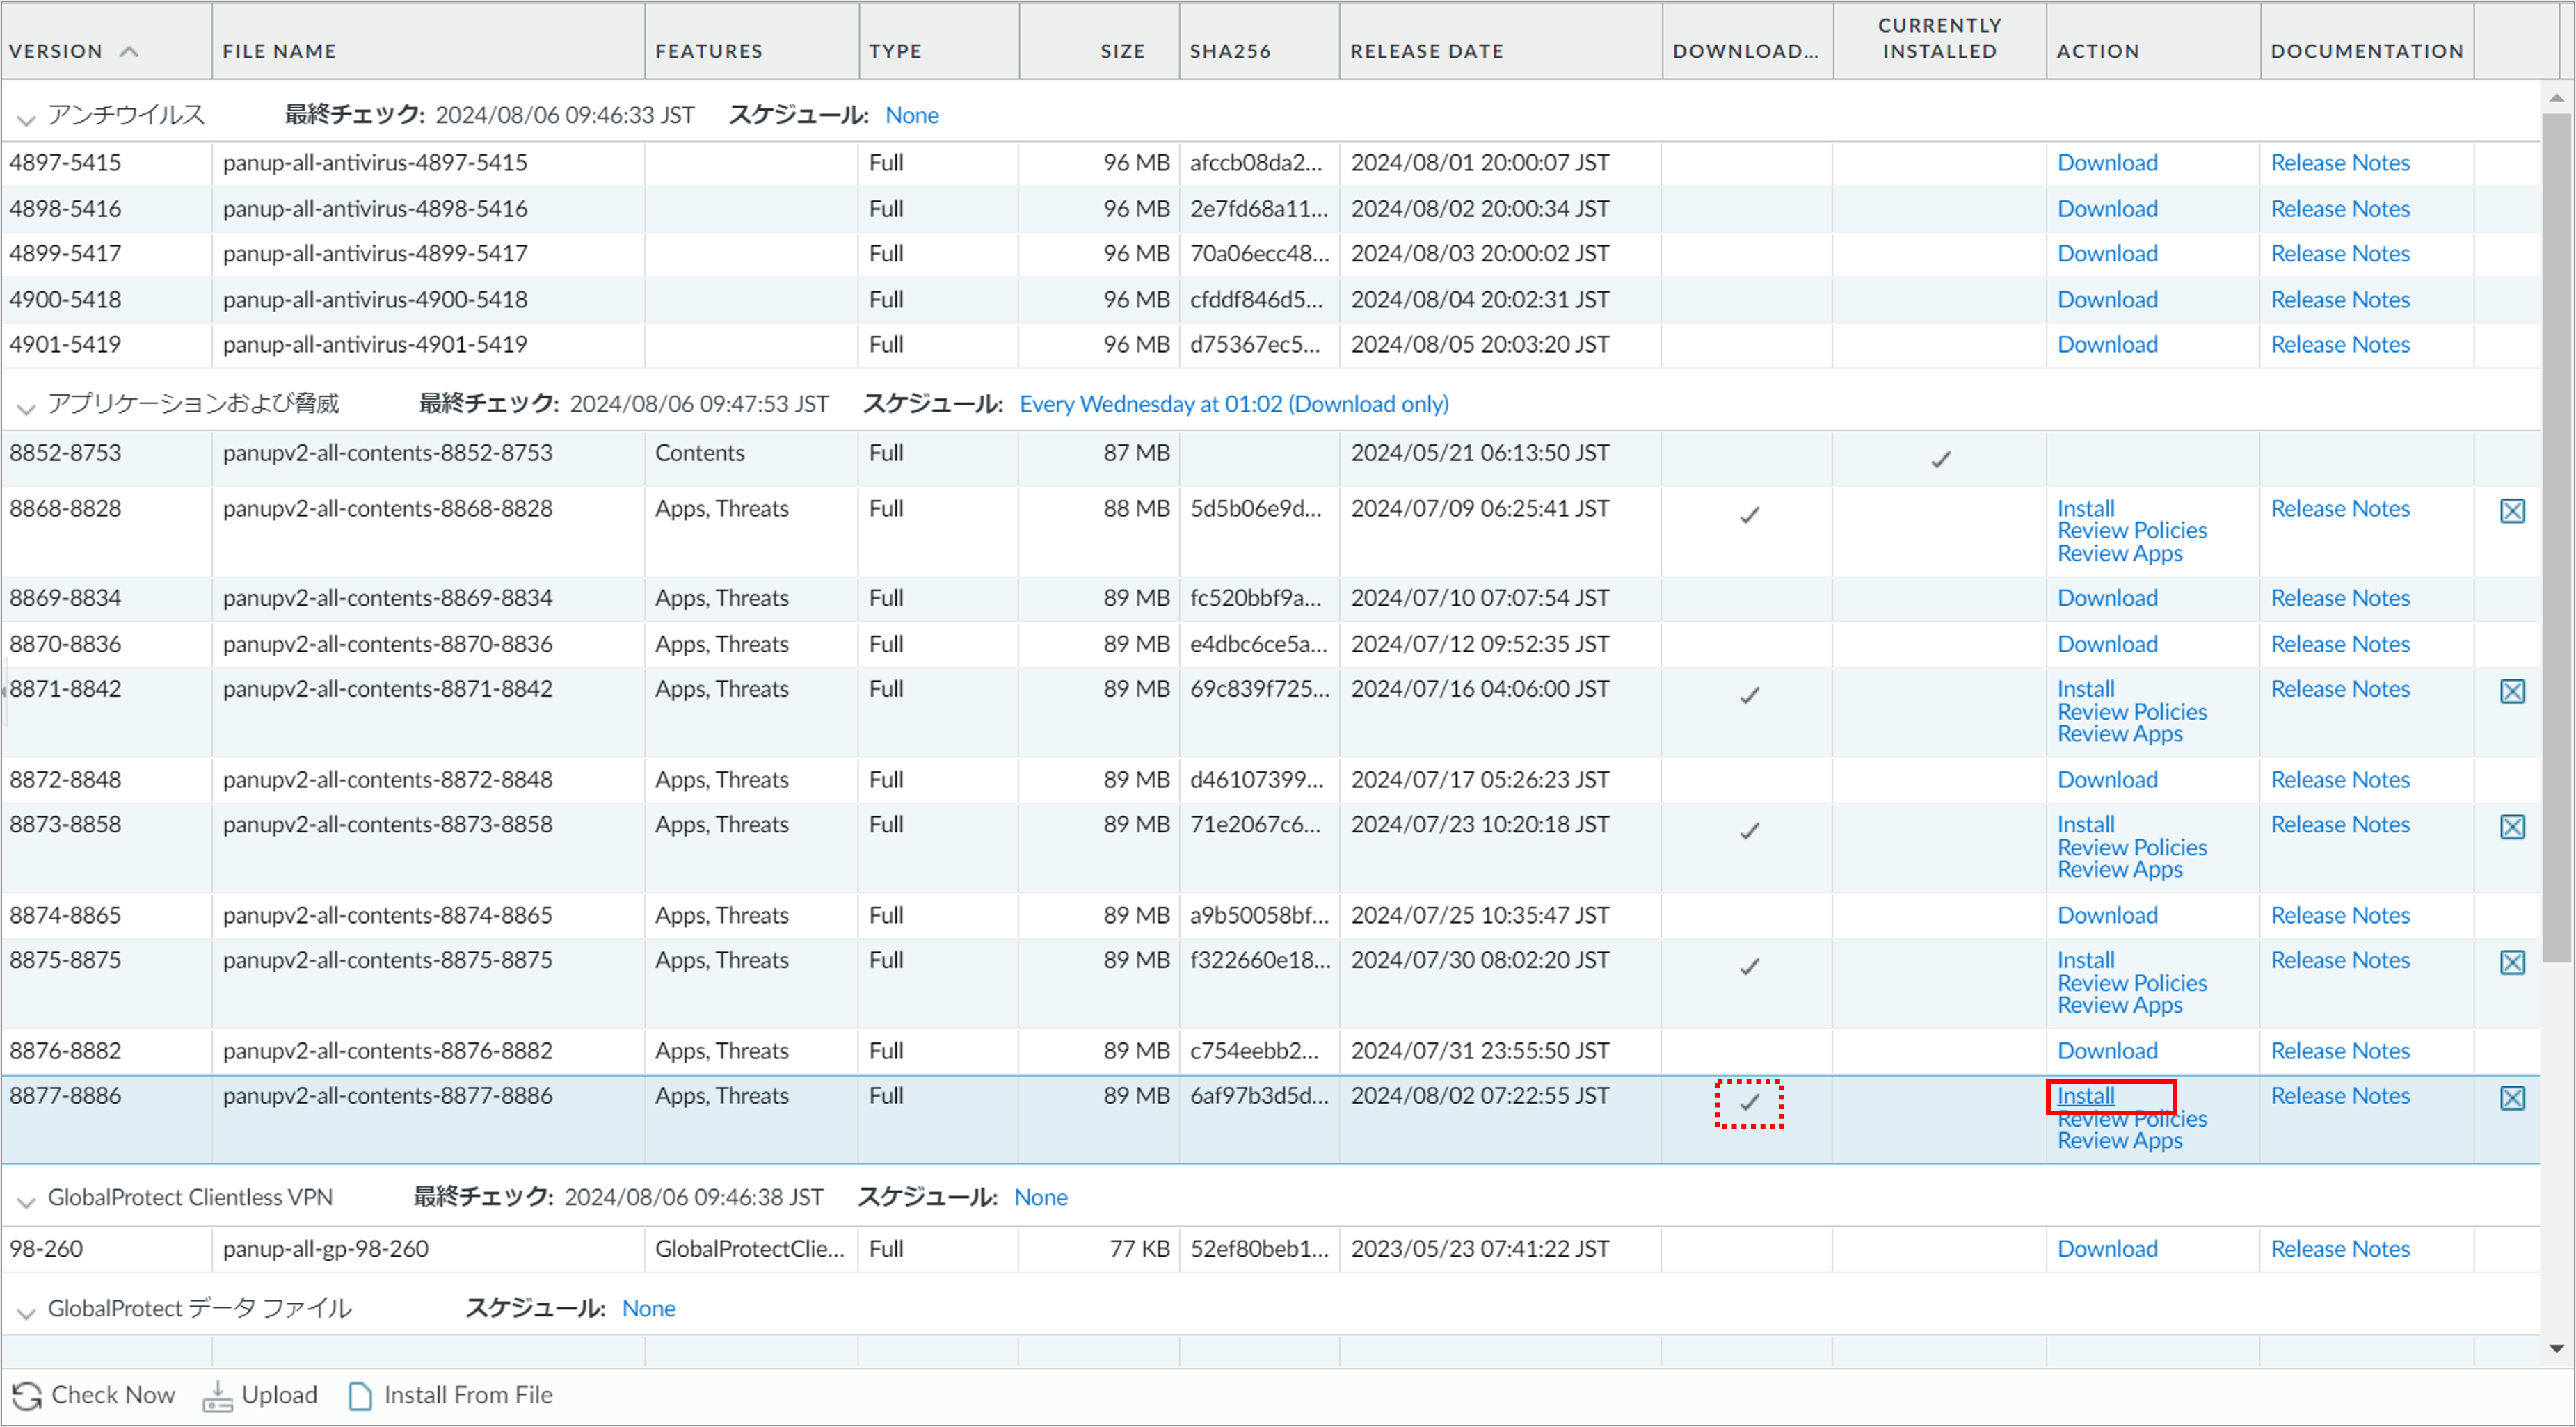The image size is (2576, 1427).
Task: Click Install for content 8875-8875
Action: click(x=2086, y=960)
